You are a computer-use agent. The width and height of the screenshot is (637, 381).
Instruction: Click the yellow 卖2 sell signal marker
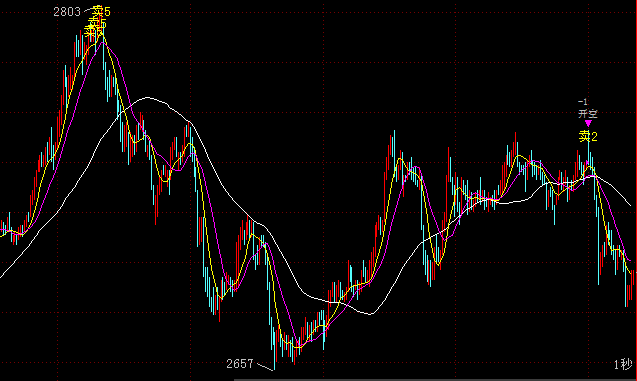[x=588, y=136]
